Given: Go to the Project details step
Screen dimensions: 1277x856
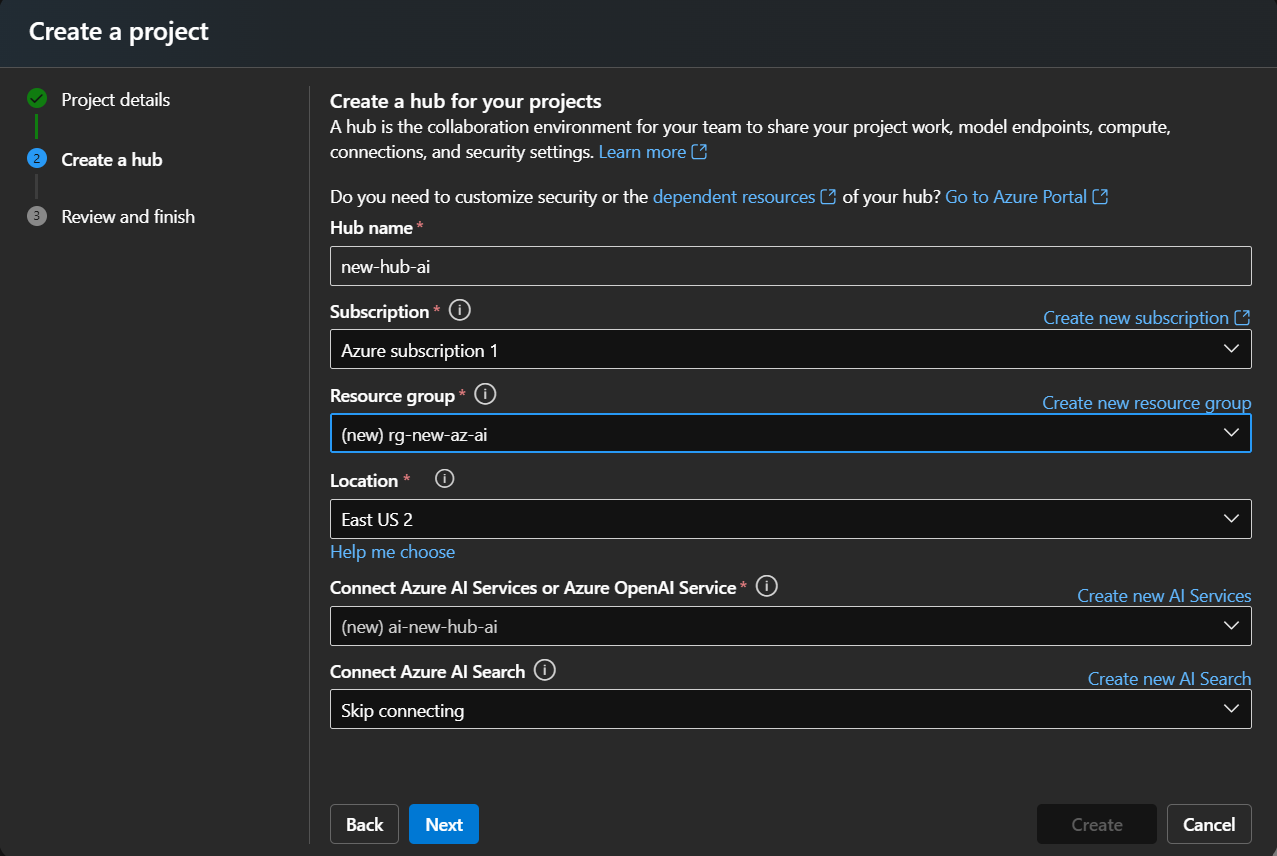Looking at the screenshot, I should [x=115, y=100].
